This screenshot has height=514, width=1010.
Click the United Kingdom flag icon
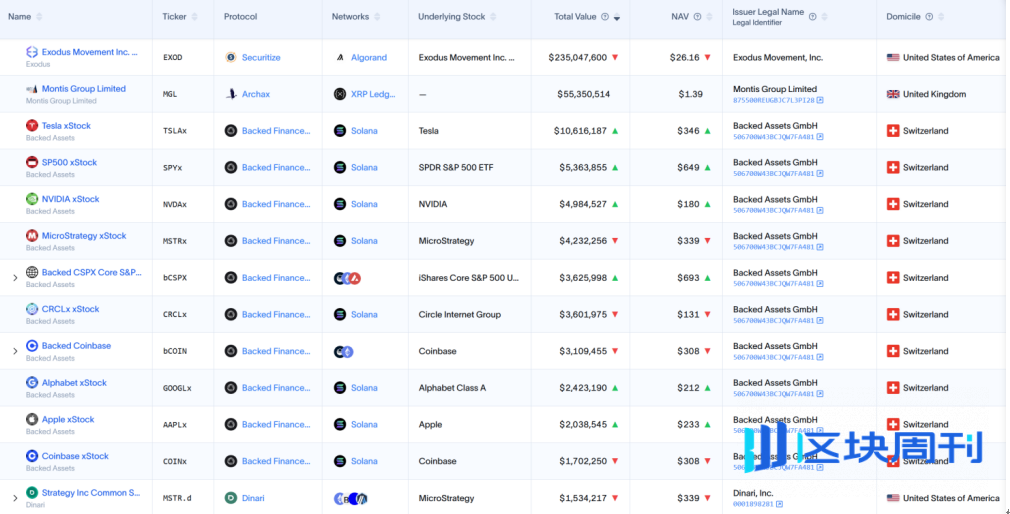point(893,94)
